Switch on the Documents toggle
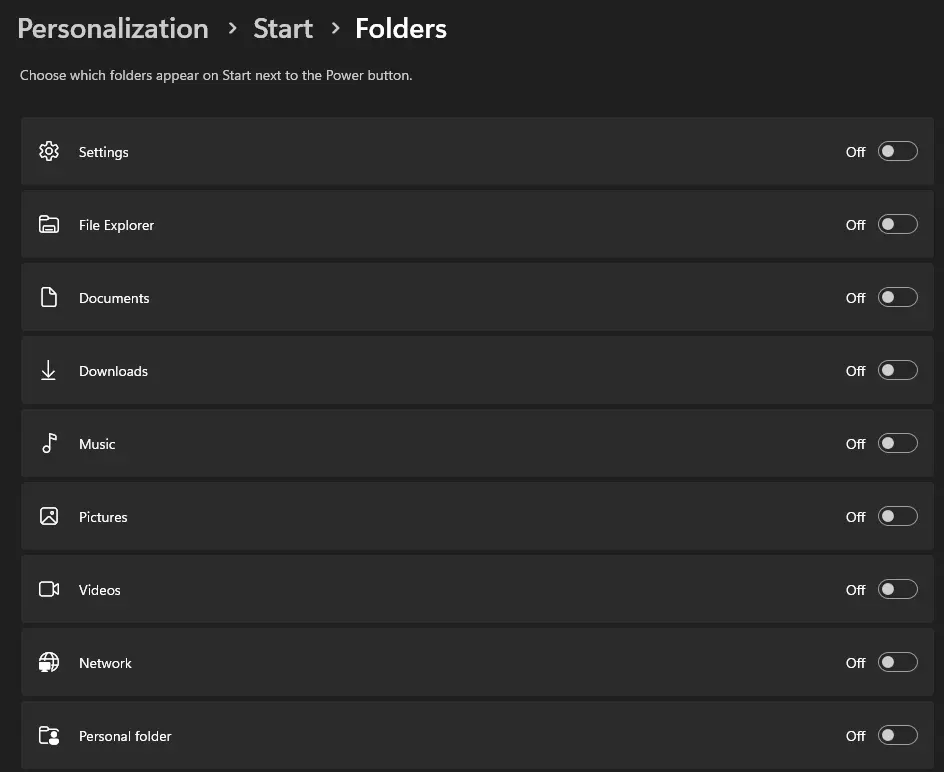 pos(897,297)
